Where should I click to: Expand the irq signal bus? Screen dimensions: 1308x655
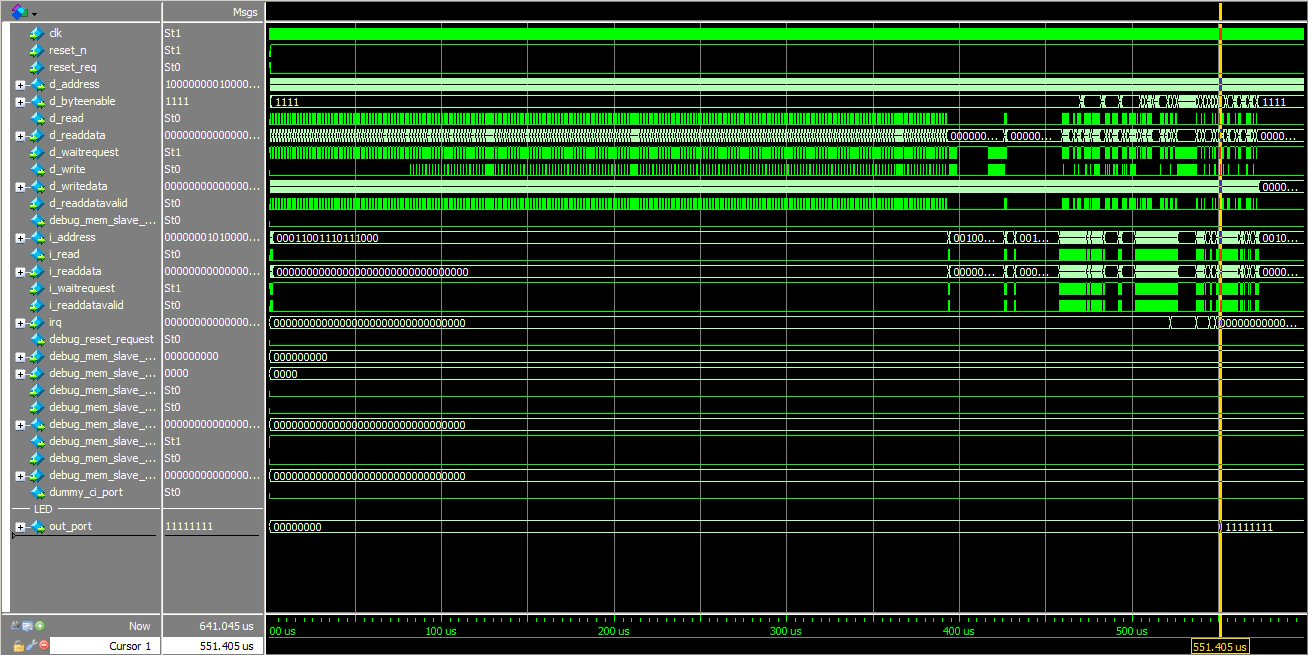click(20, 323)
